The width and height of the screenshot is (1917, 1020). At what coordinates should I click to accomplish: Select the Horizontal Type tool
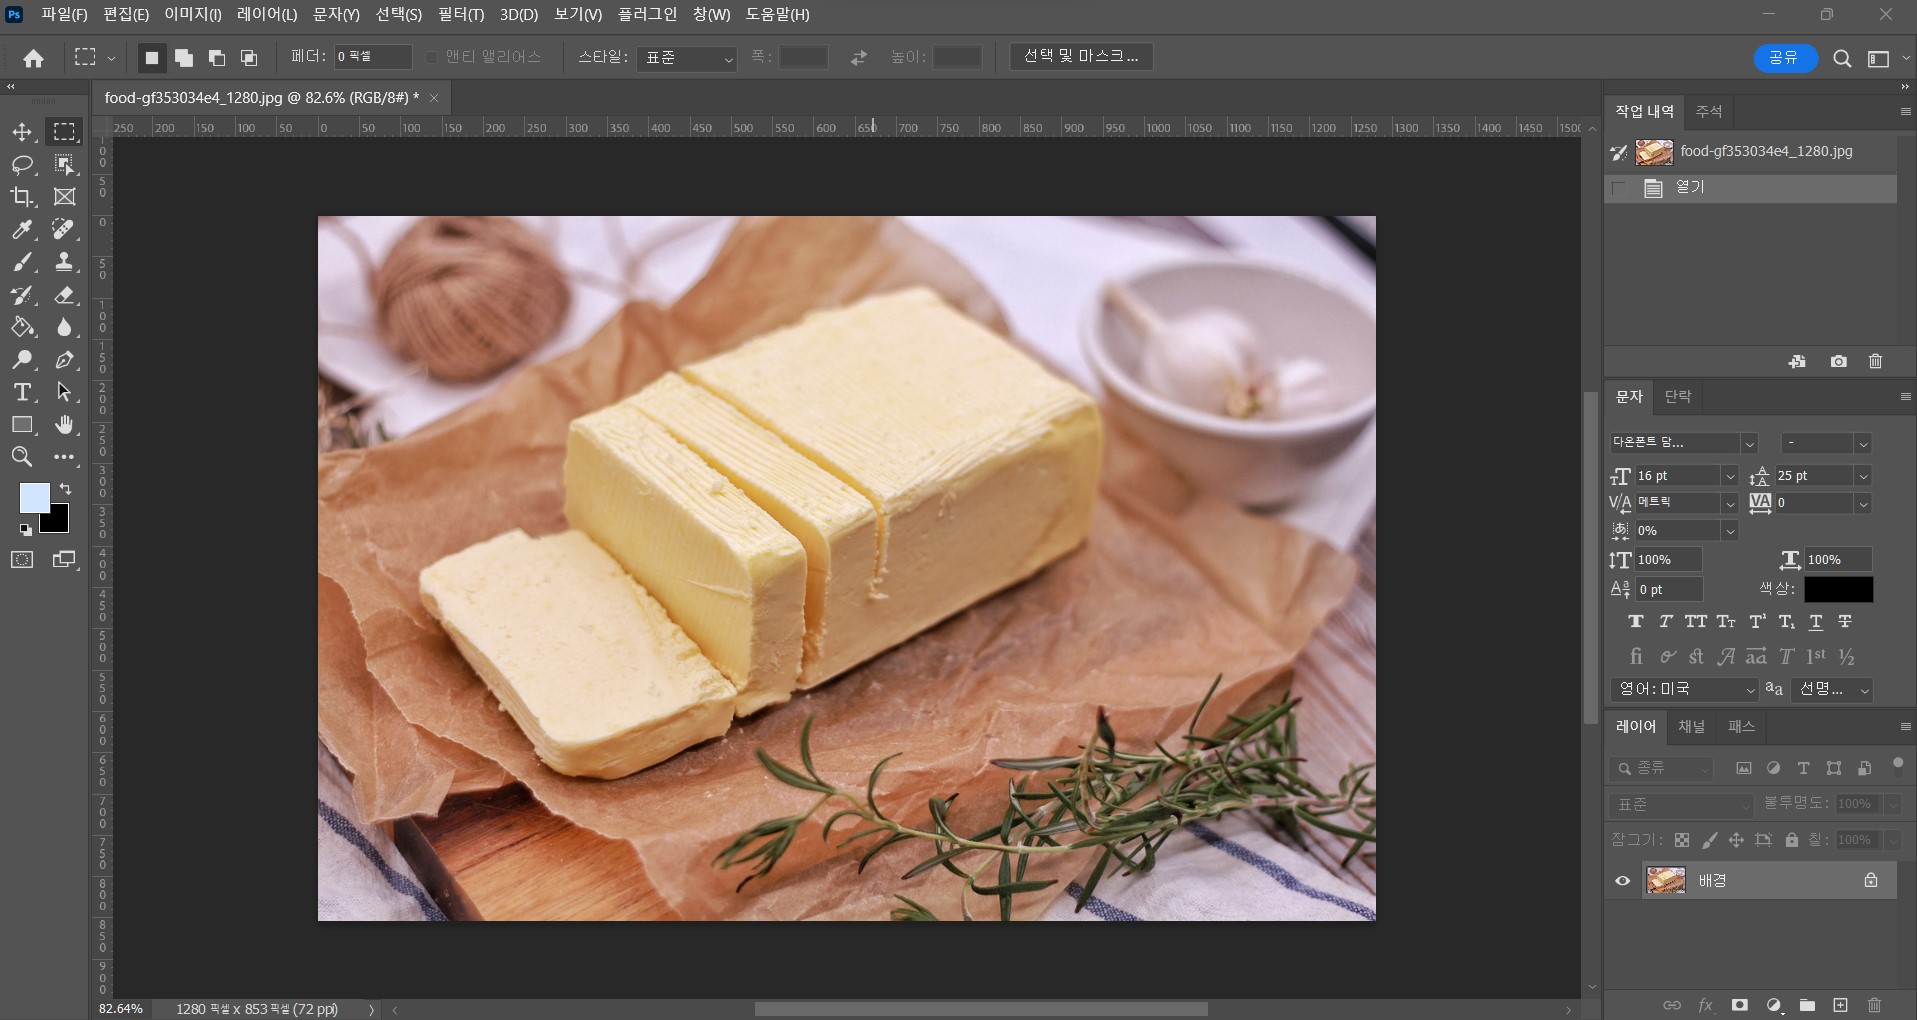point(22,392)
